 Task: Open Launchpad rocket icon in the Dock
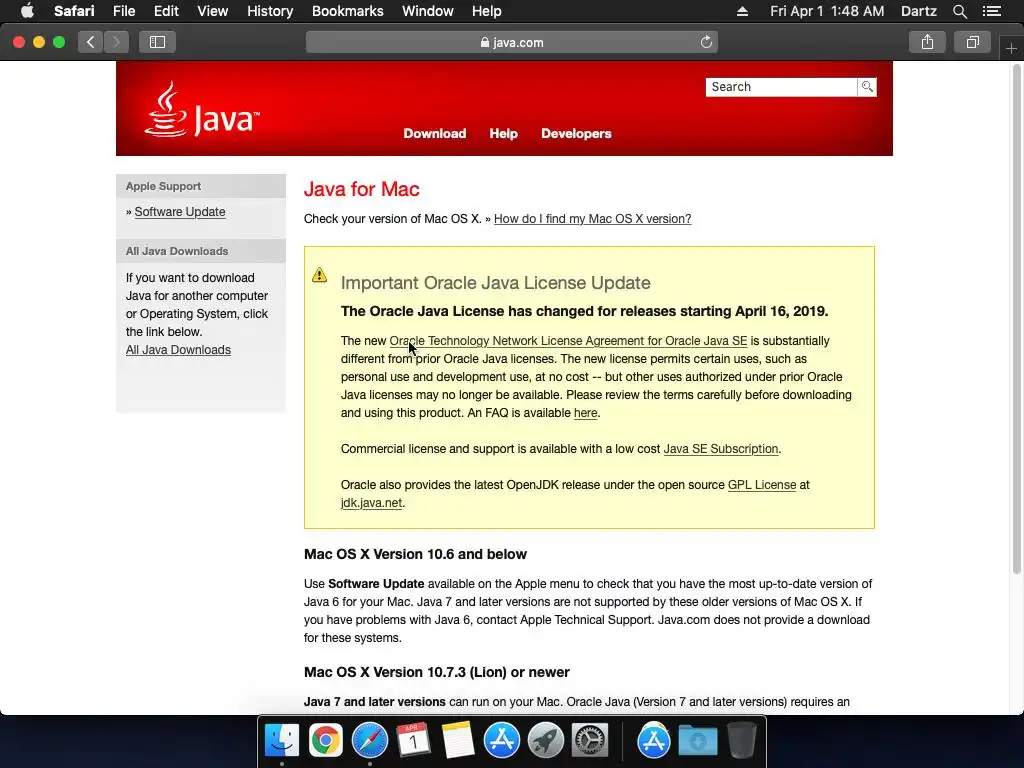(x=545, y=741)
